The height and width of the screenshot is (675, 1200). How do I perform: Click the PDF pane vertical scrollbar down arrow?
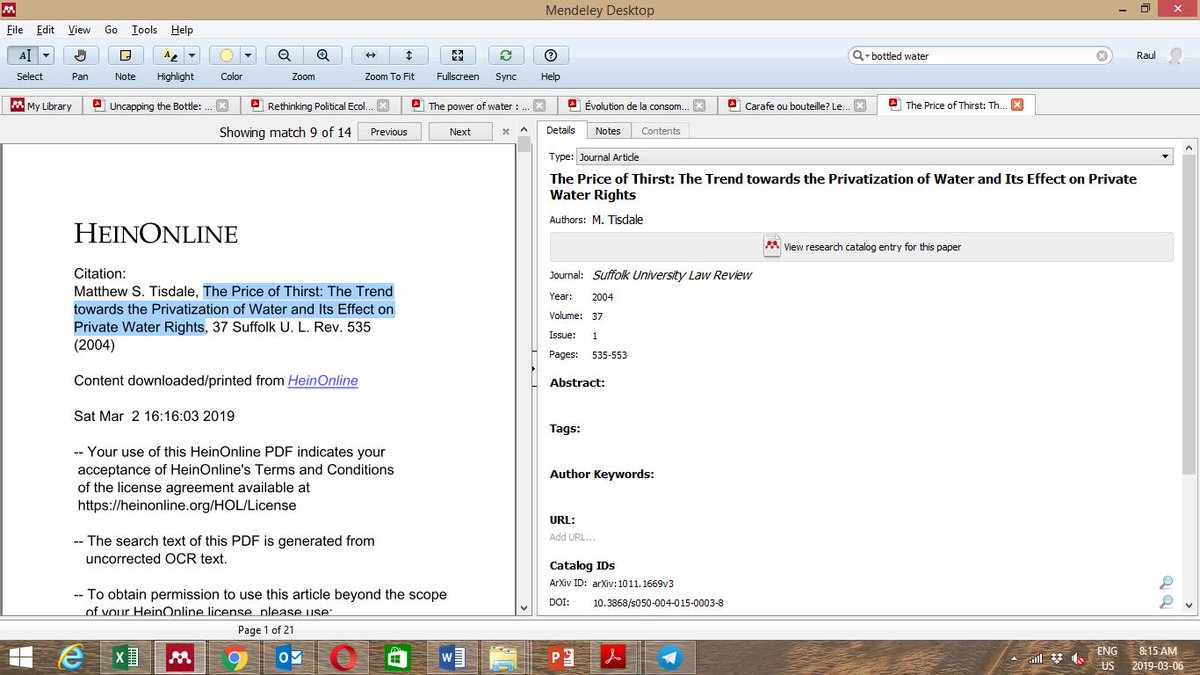pyautogui.click(x=523, y=607)
